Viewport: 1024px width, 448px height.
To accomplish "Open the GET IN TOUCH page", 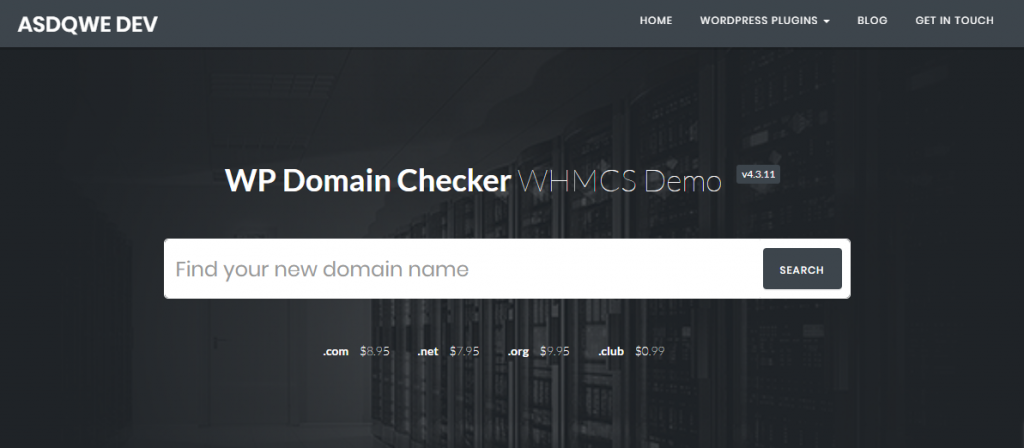I will 954,20.
